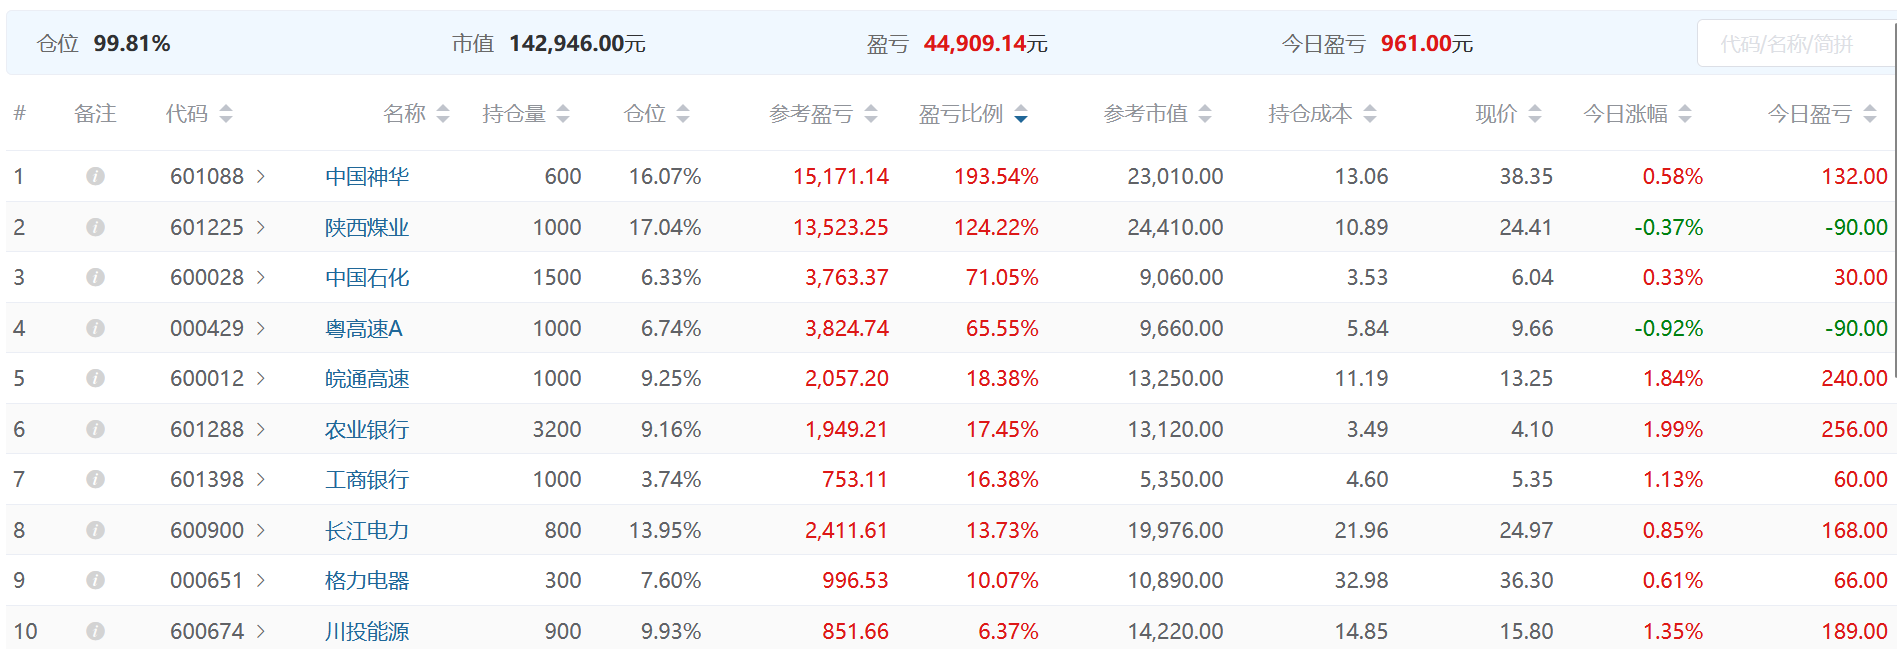Click position ratio 99.81%
The width and height of the screenshot is (1897, 649).
click(x=132, y=44)
